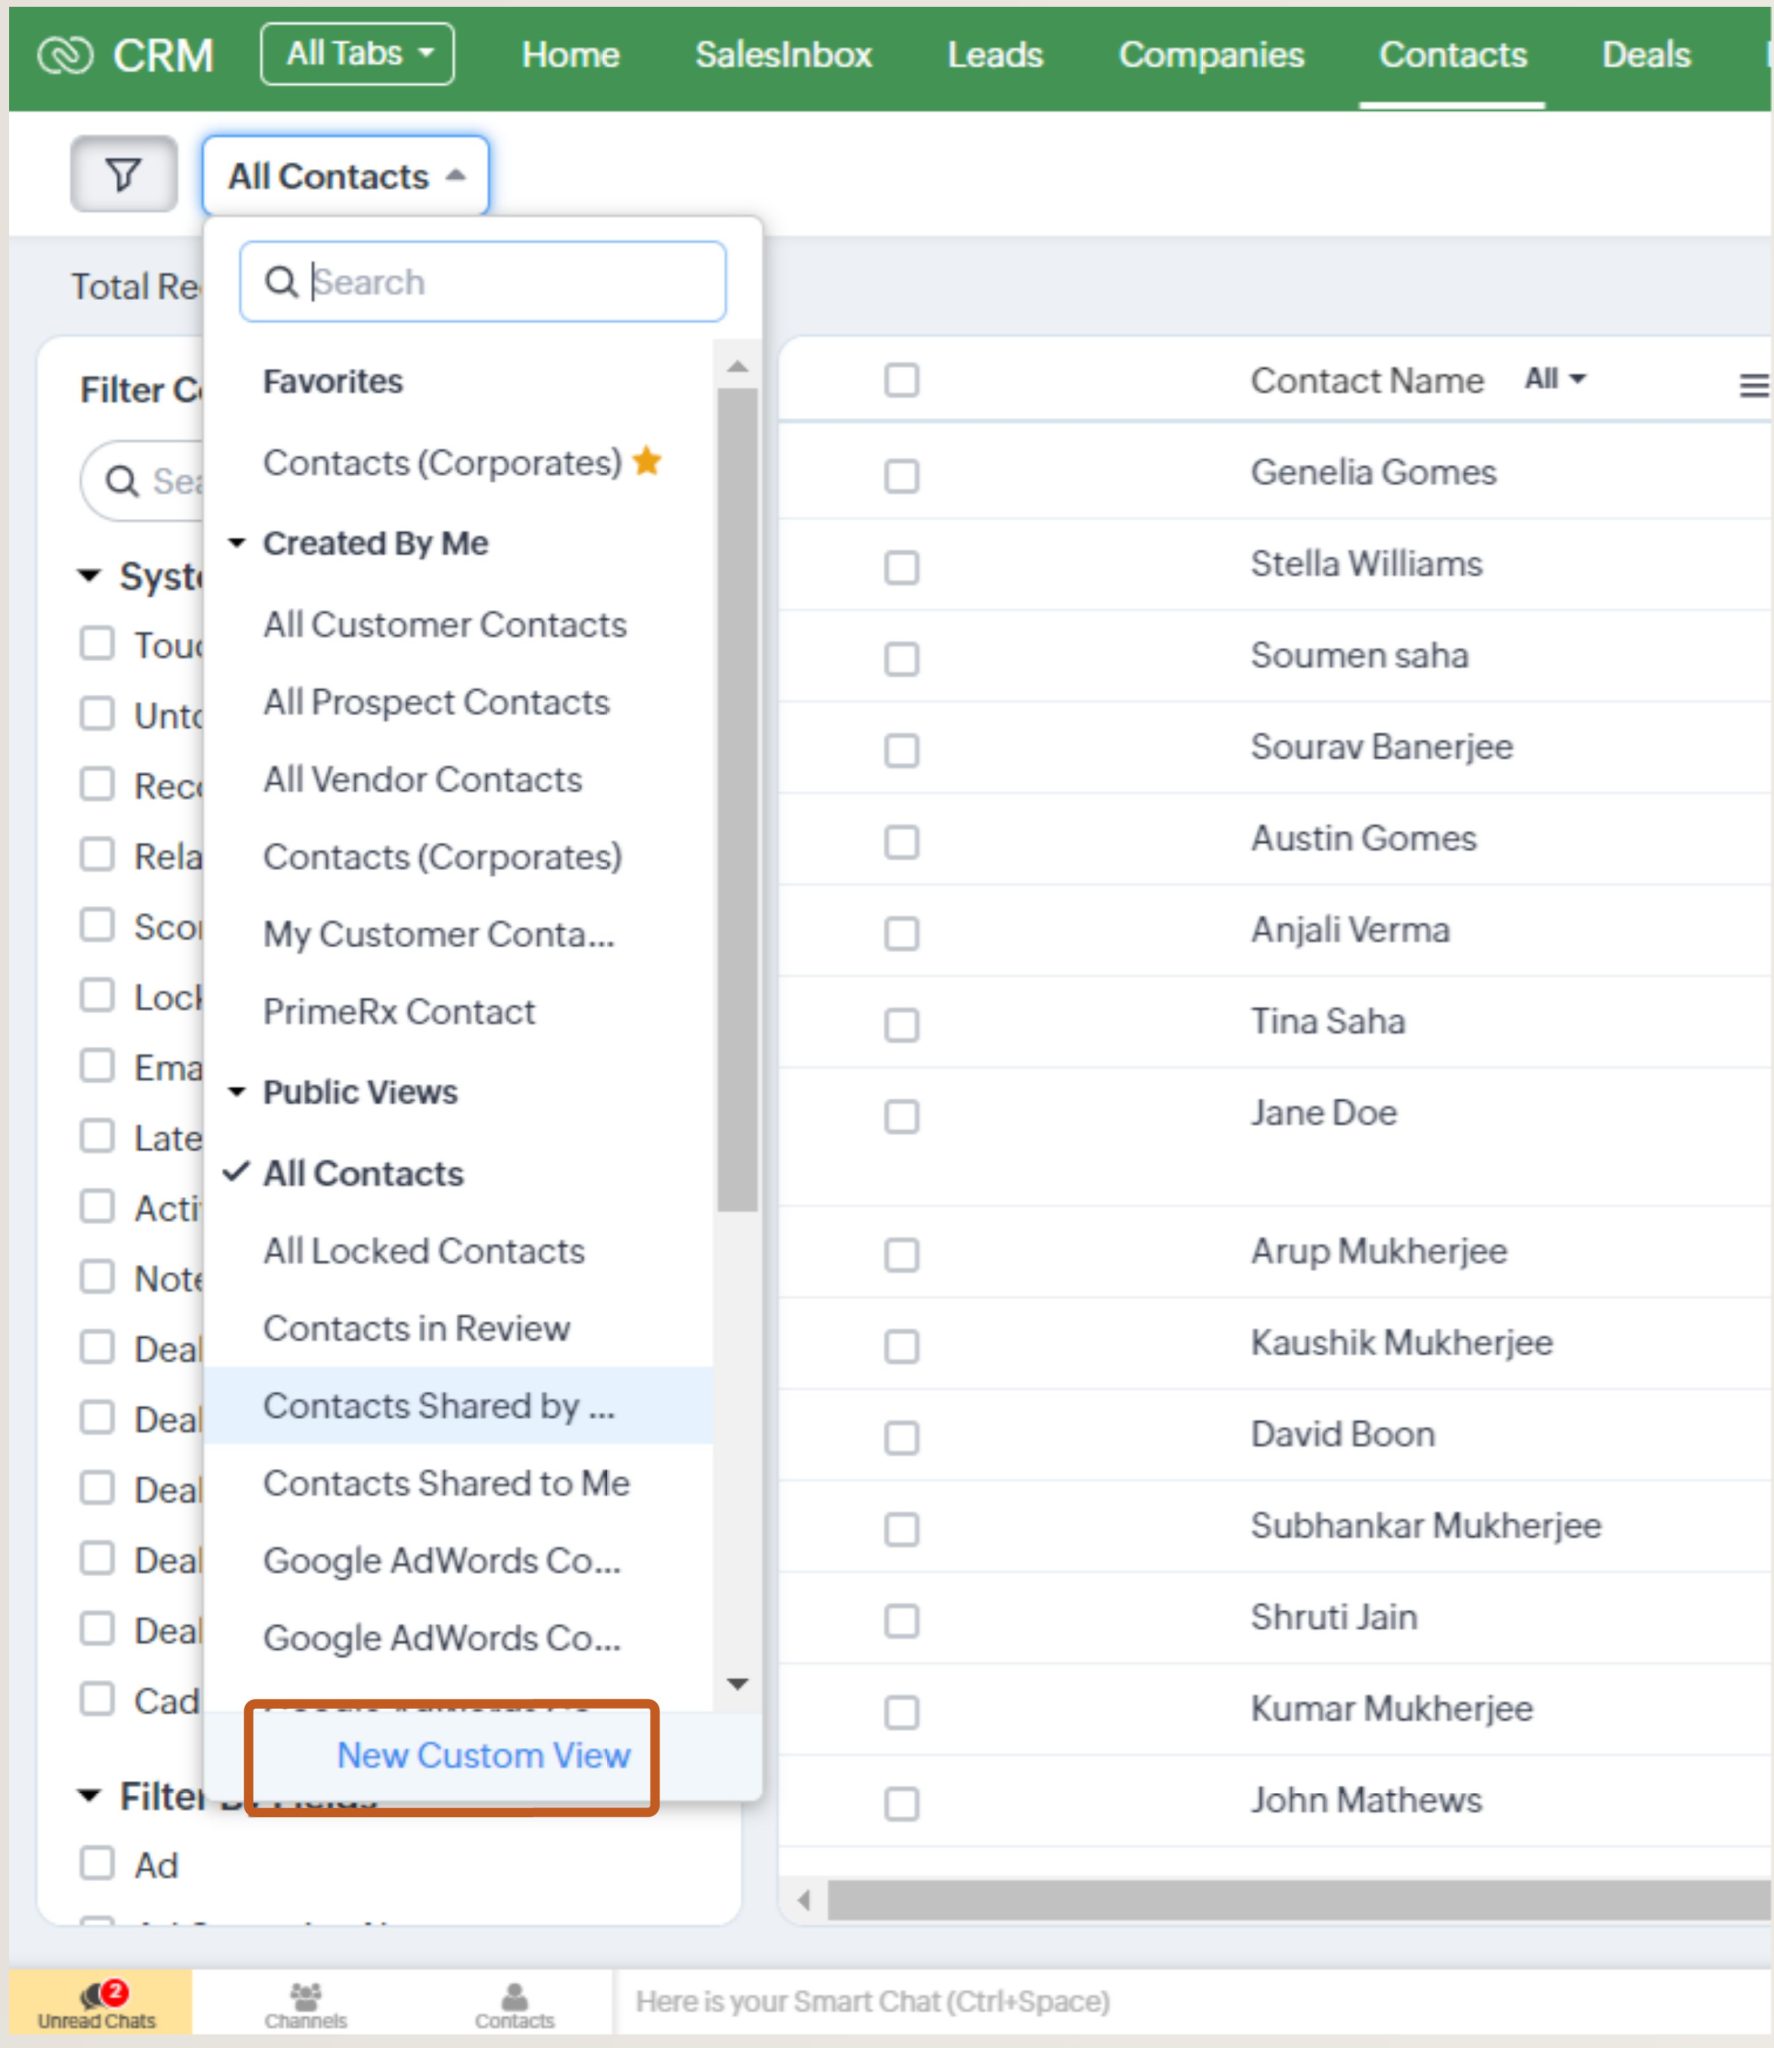Viewport: 1774px width, 2048px height.
Task: Open the All dropdown next to Contact Name
Action: click(1552, 379)
